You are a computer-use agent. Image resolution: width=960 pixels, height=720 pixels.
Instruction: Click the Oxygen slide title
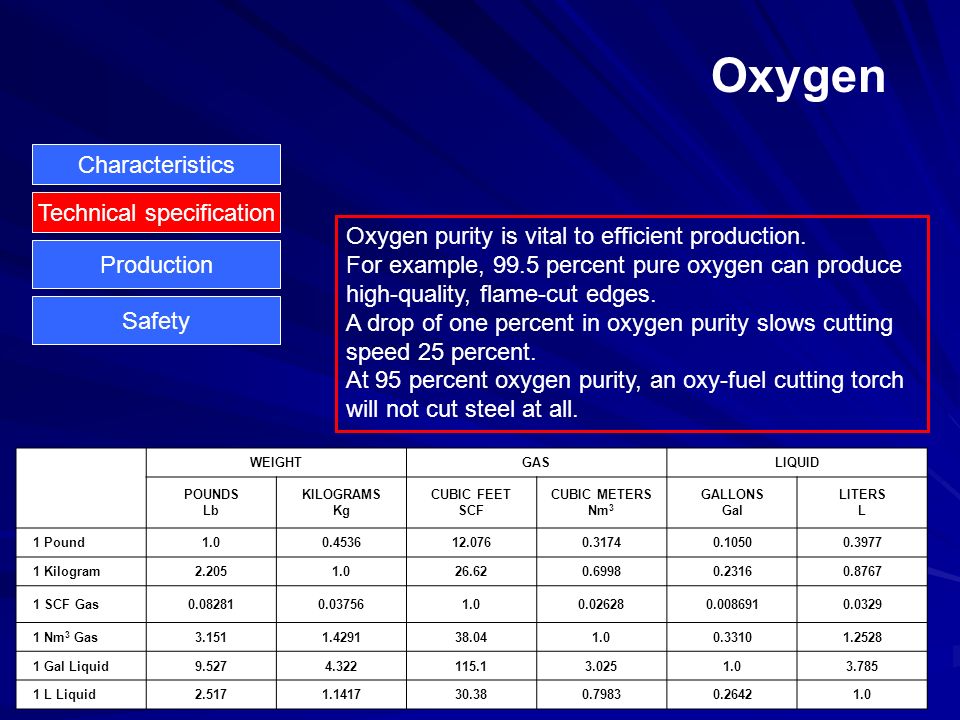pyautogui.click(x=798, y=77)
